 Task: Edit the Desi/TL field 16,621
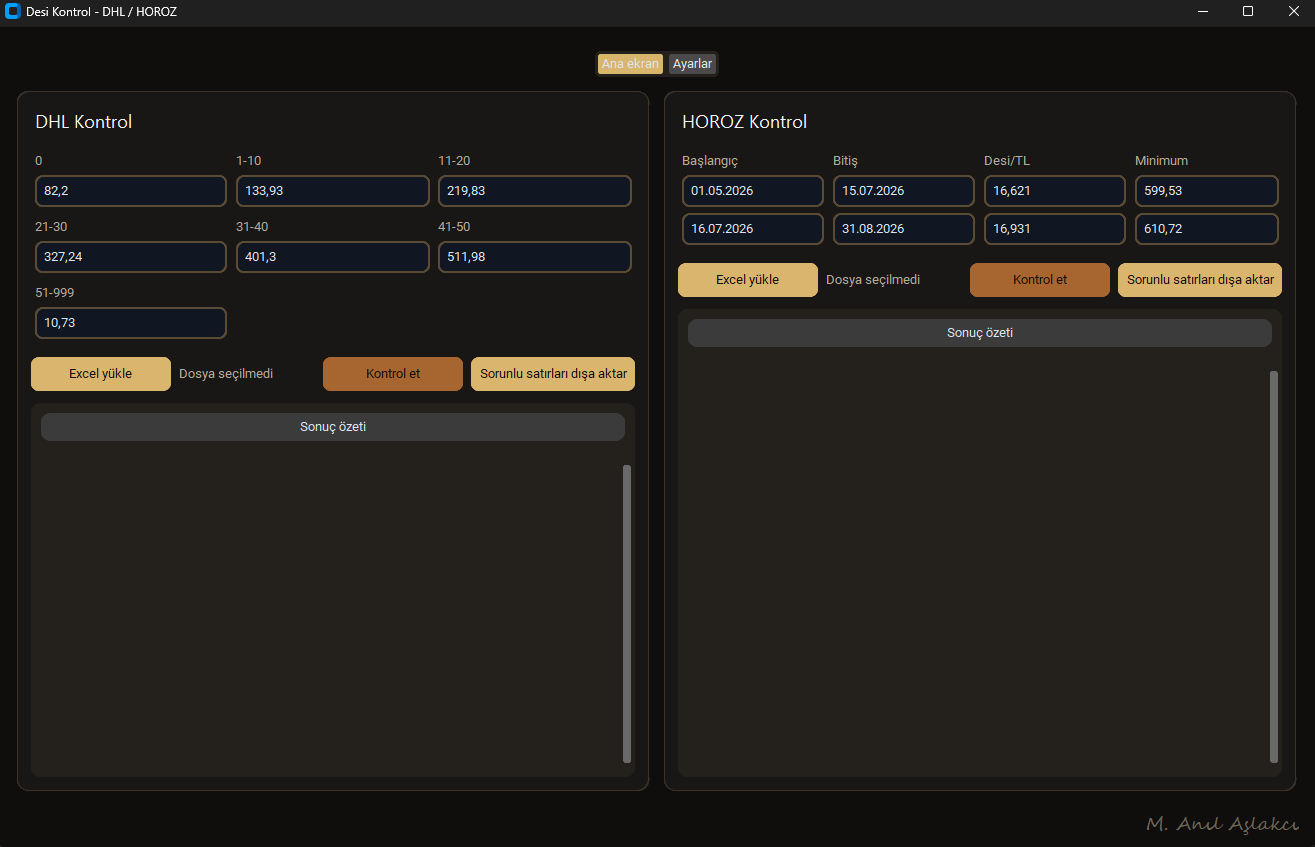click(1055, 191)
